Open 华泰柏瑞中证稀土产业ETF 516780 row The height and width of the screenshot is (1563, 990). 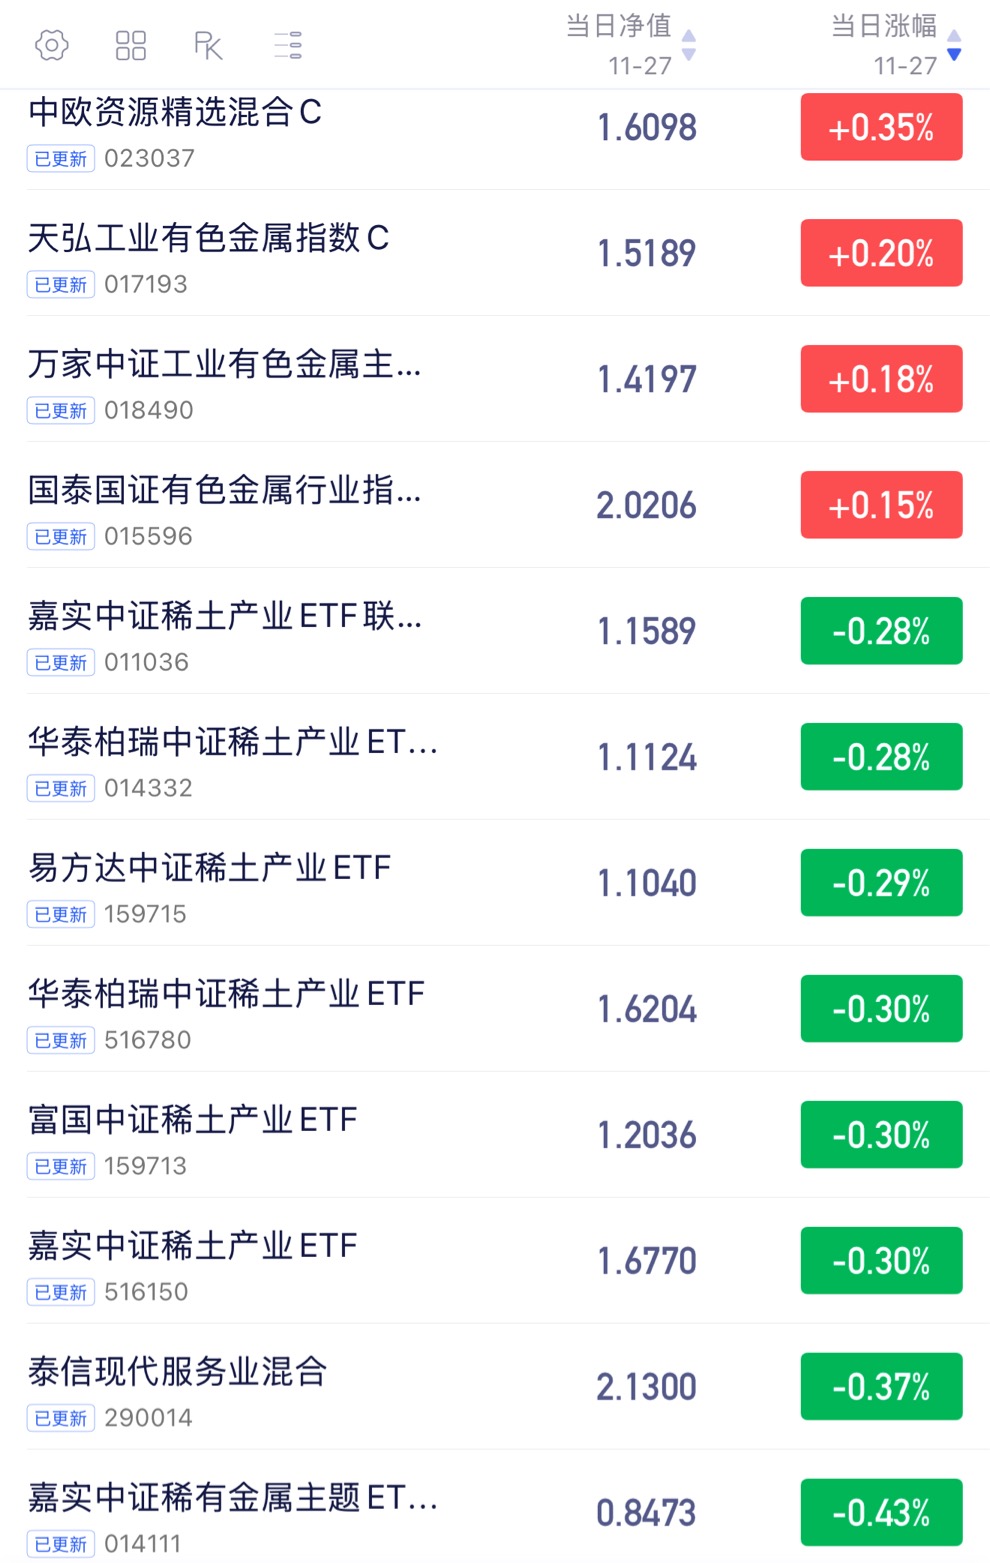pyautogui.click(x=495, y=1009)
